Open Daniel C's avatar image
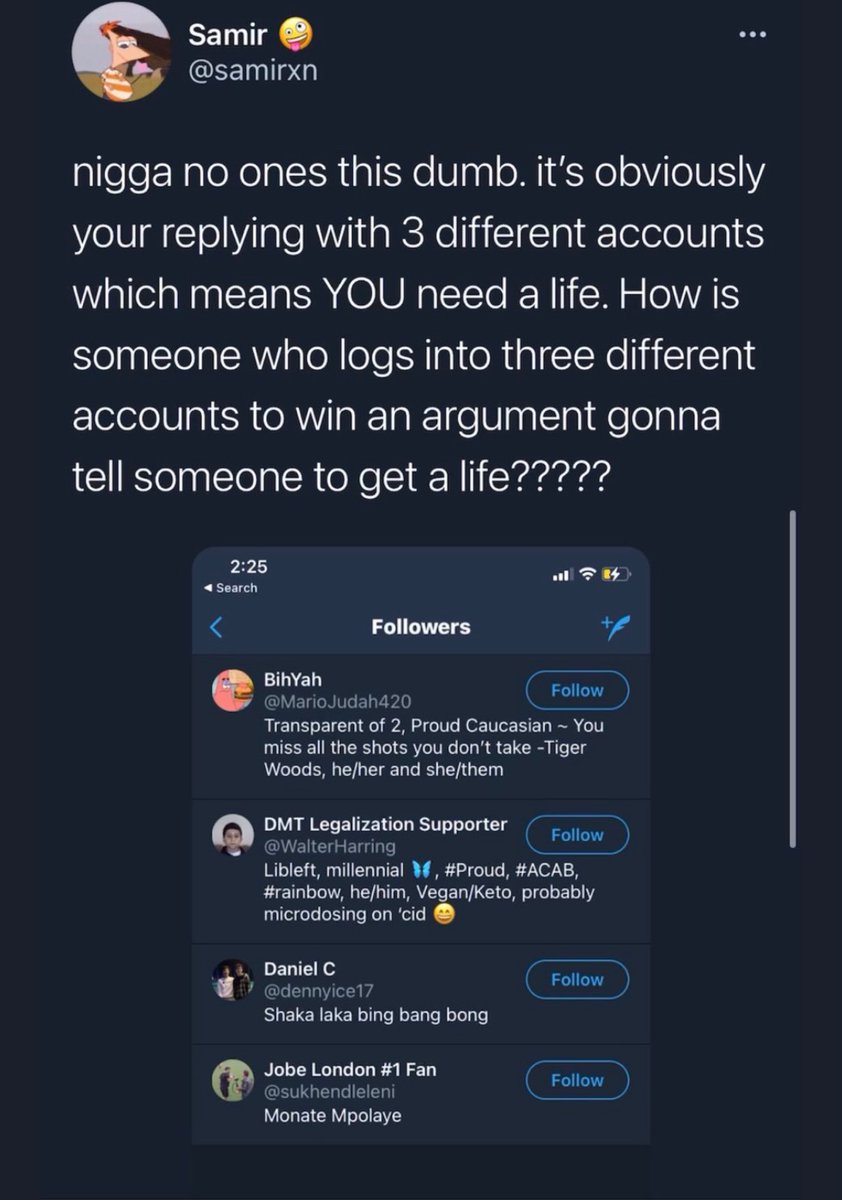Screen dimensions: 842x1200 [x=233, y=980]
